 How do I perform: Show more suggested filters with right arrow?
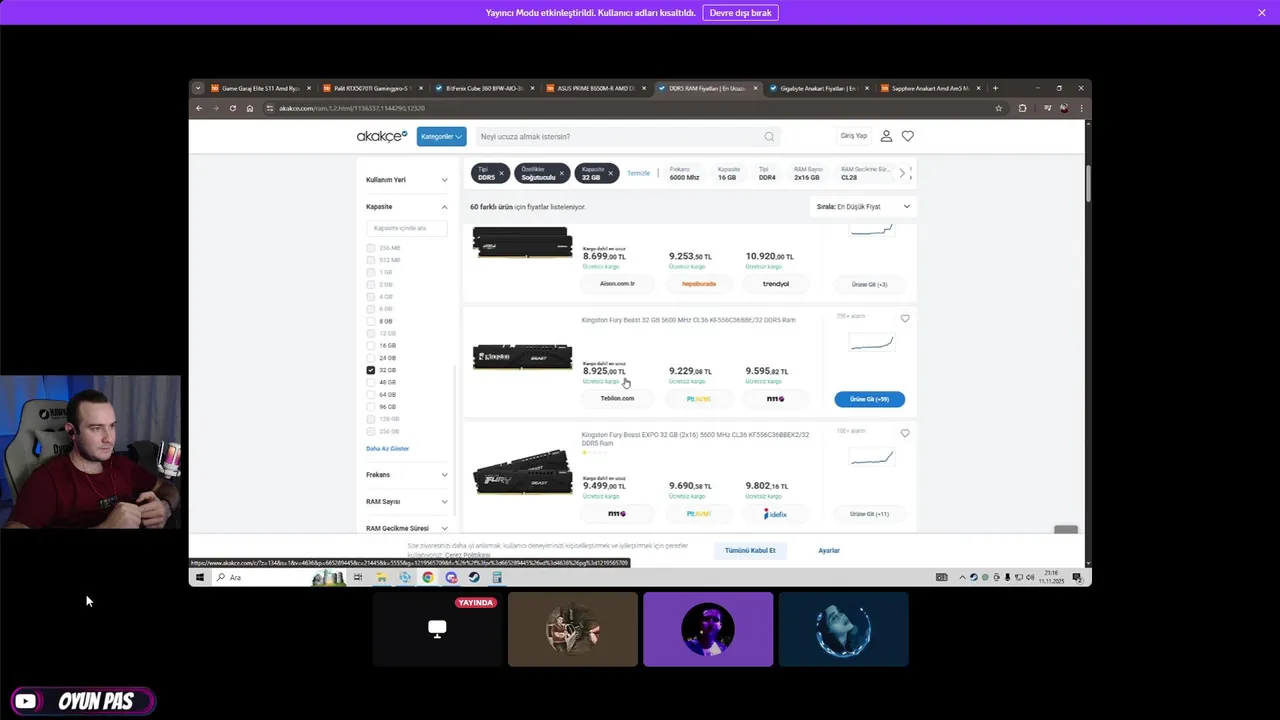tap(902, 173)
